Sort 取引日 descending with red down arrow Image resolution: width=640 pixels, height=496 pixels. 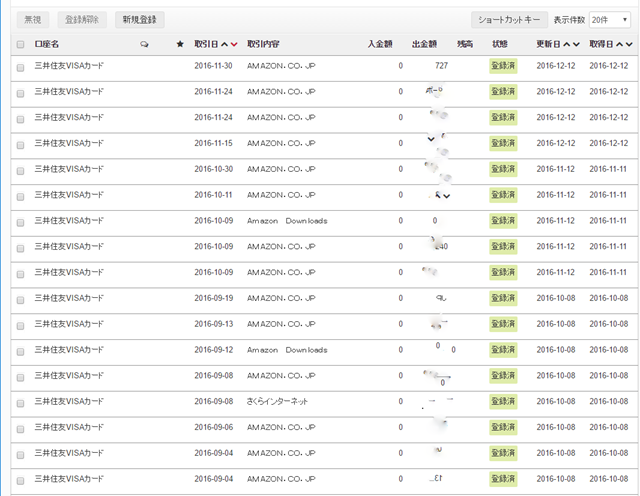pyautogui.click(x=234, y=44)
